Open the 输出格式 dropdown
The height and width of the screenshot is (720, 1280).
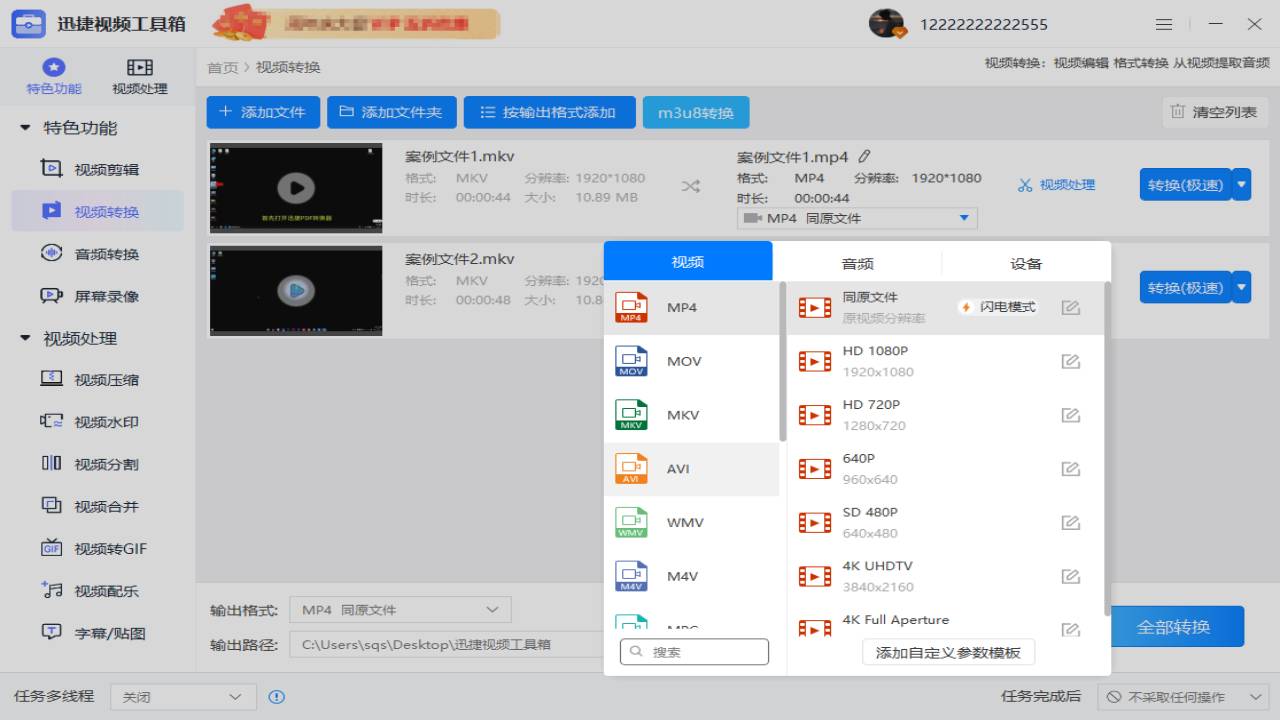tap(399, 609)
